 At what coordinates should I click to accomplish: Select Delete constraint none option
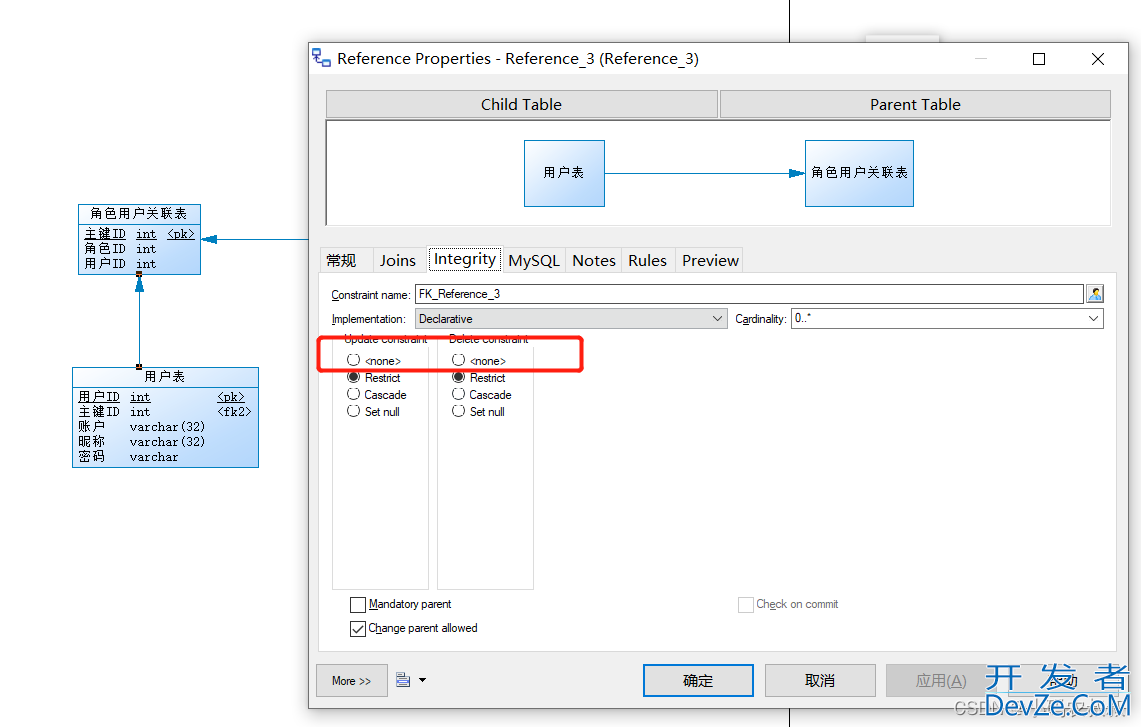coord(458,360)
